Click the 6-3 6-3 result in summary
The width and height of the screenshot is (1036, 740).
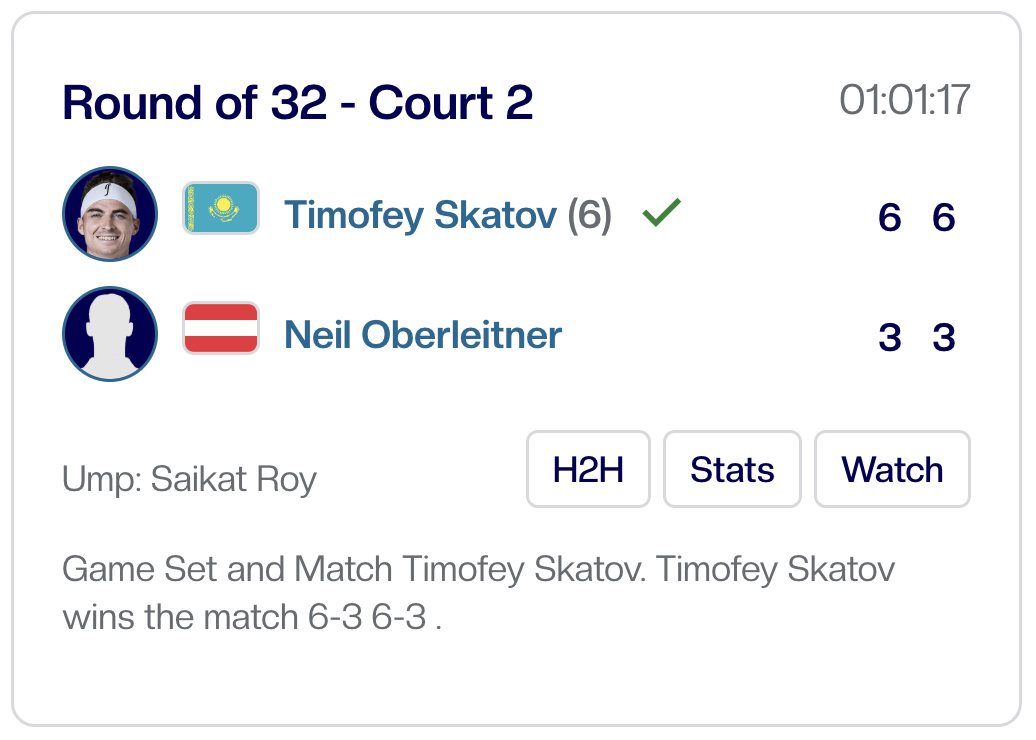coord(369,616)
